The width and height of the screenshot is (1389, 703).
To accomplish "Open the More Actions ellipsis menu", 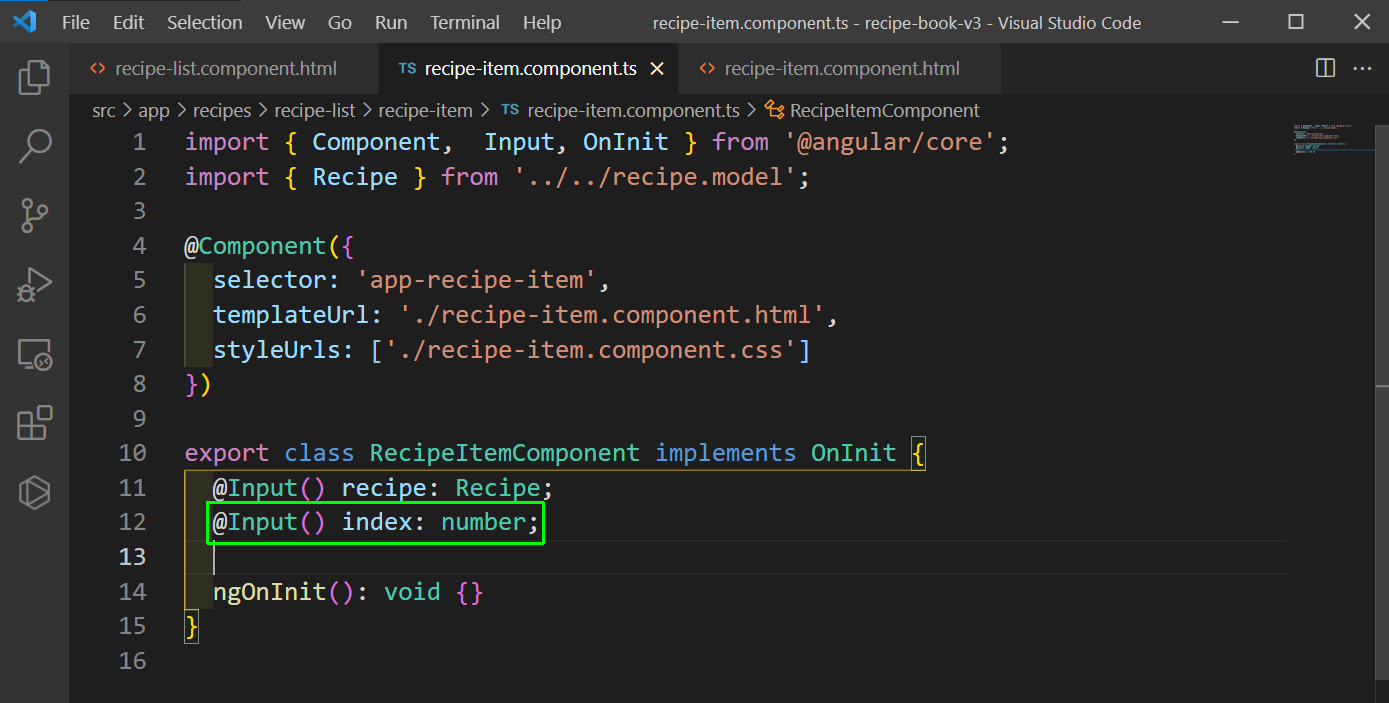I will [1362, 68].
